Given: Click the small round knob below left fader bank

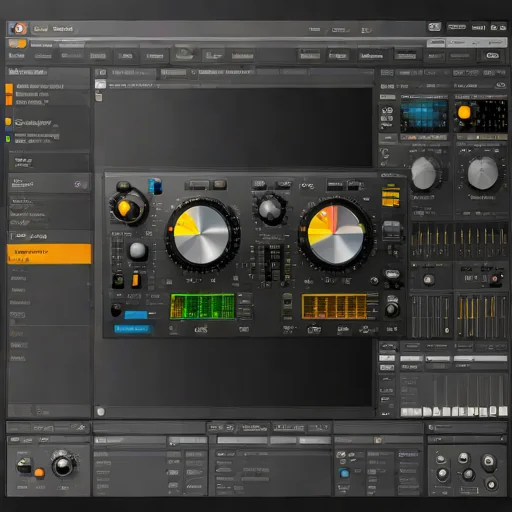Looking at the screenshot, I should [428, 279].
